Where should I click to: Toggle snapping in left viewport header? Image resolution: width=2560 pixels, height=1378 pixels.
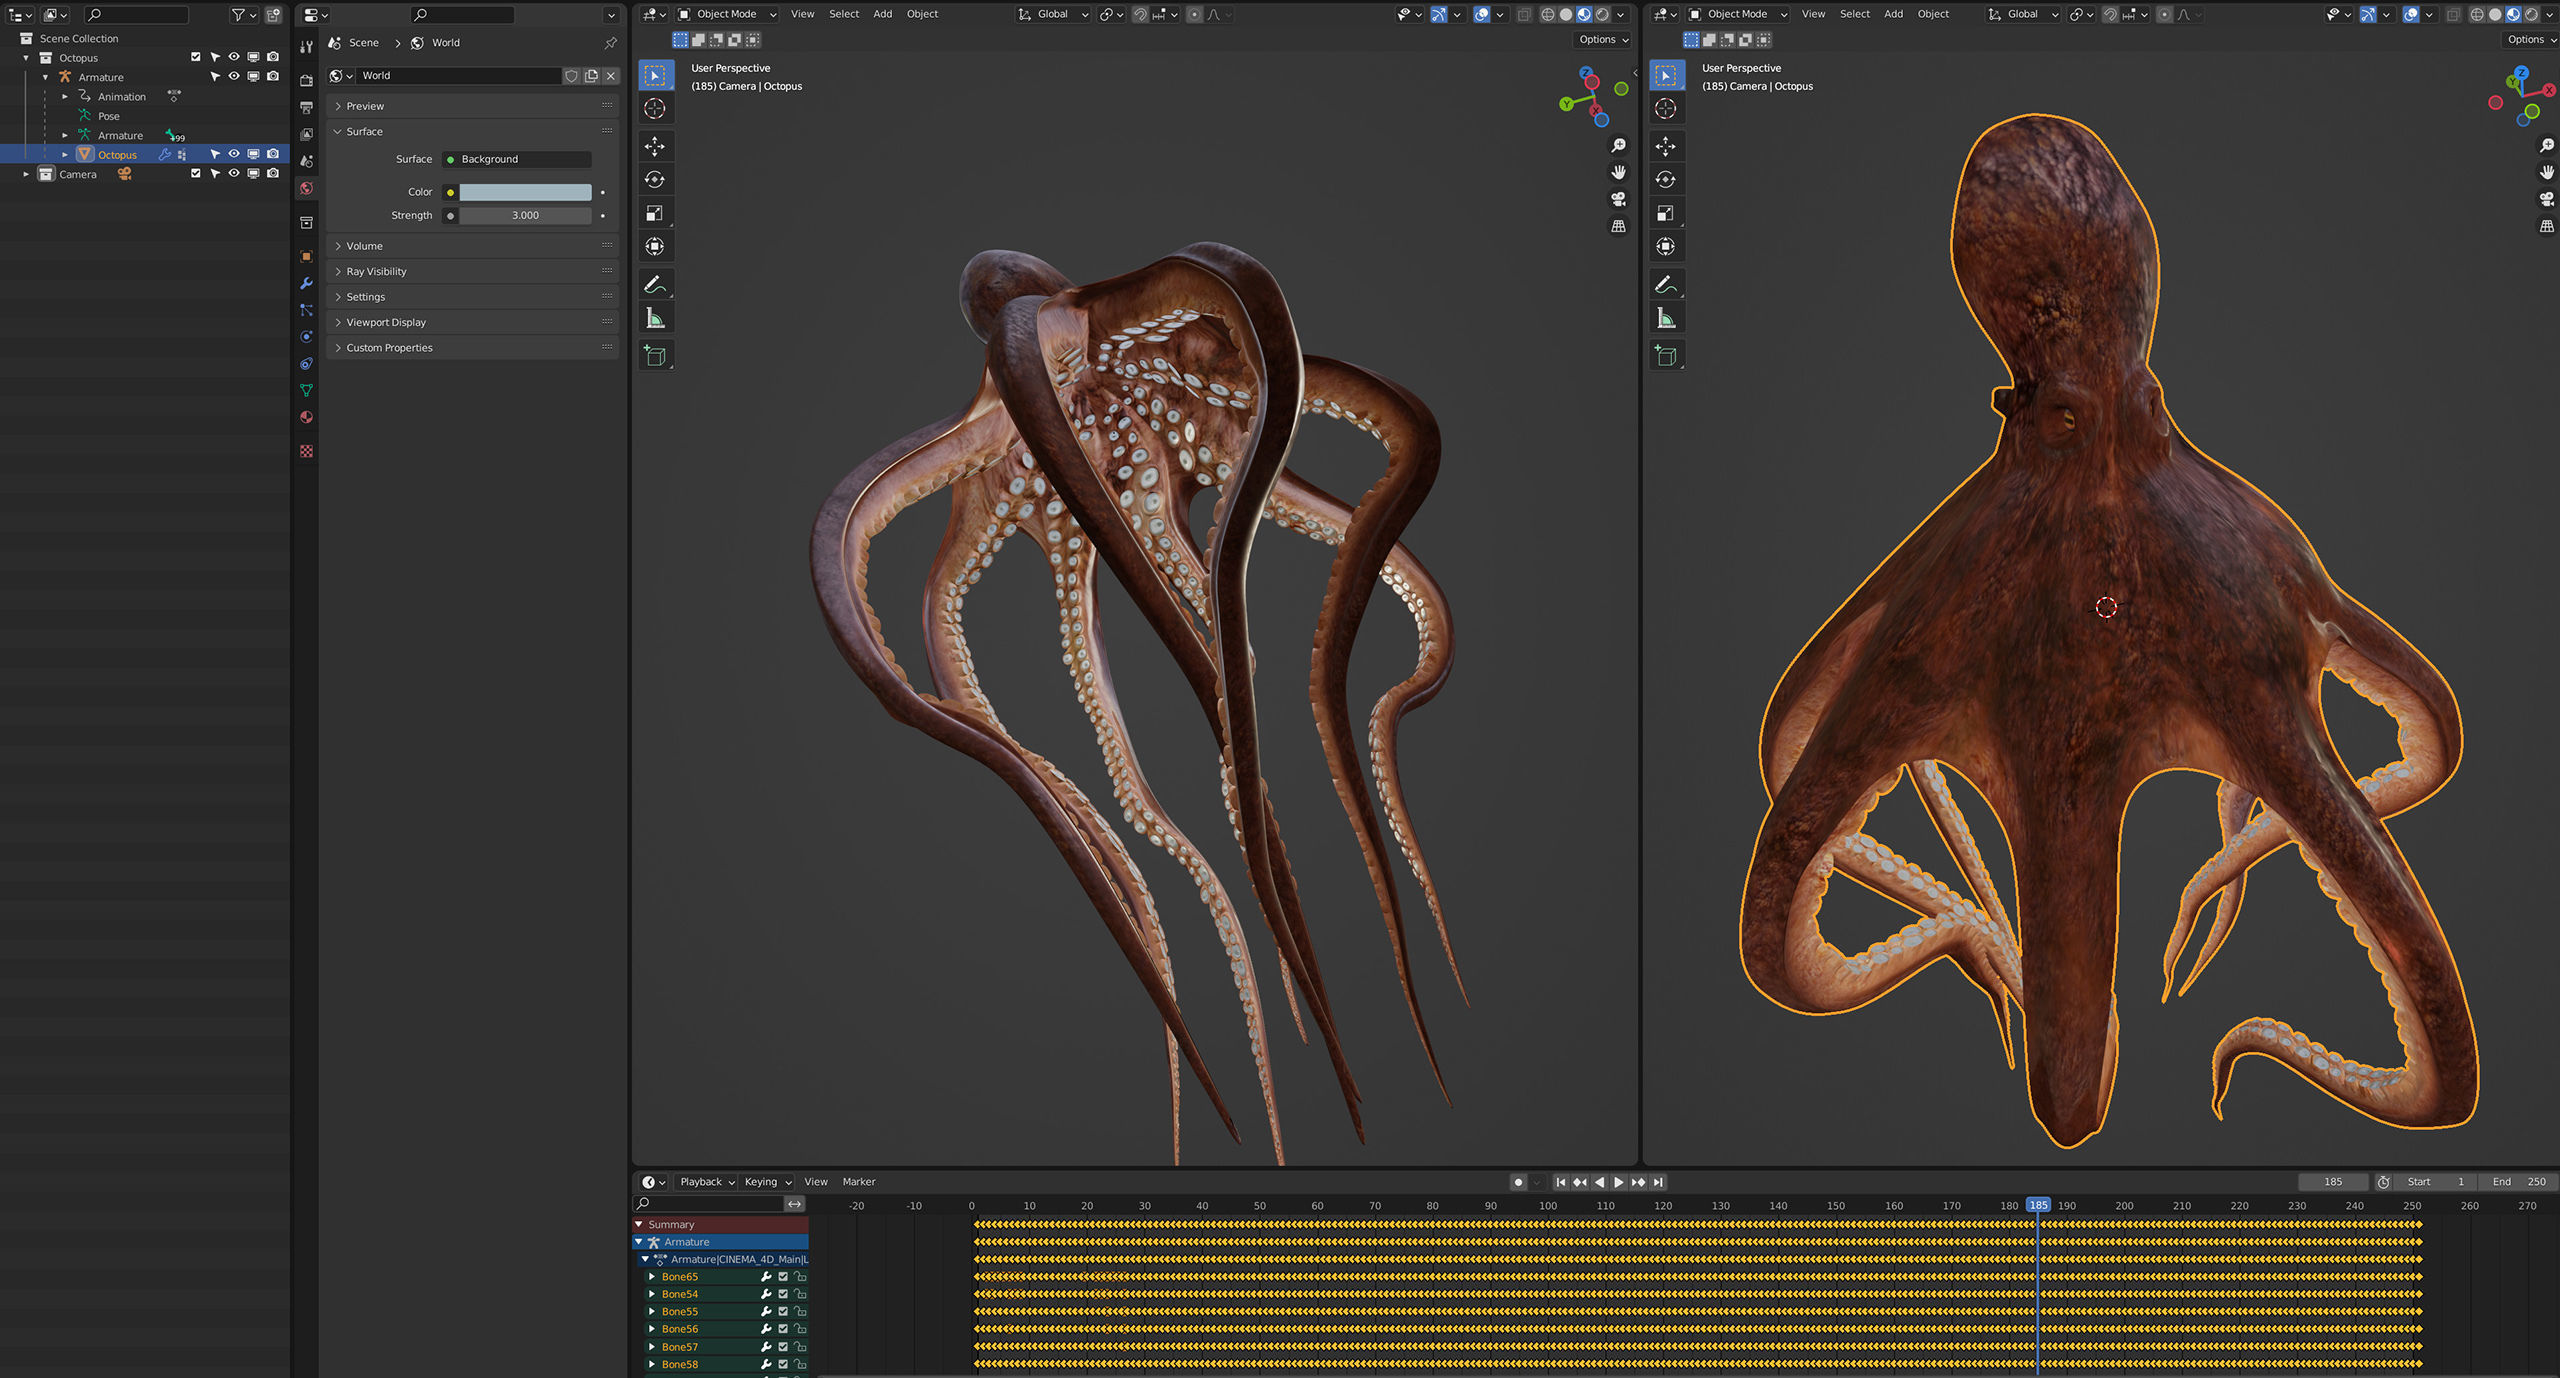tap(1140, 15)
